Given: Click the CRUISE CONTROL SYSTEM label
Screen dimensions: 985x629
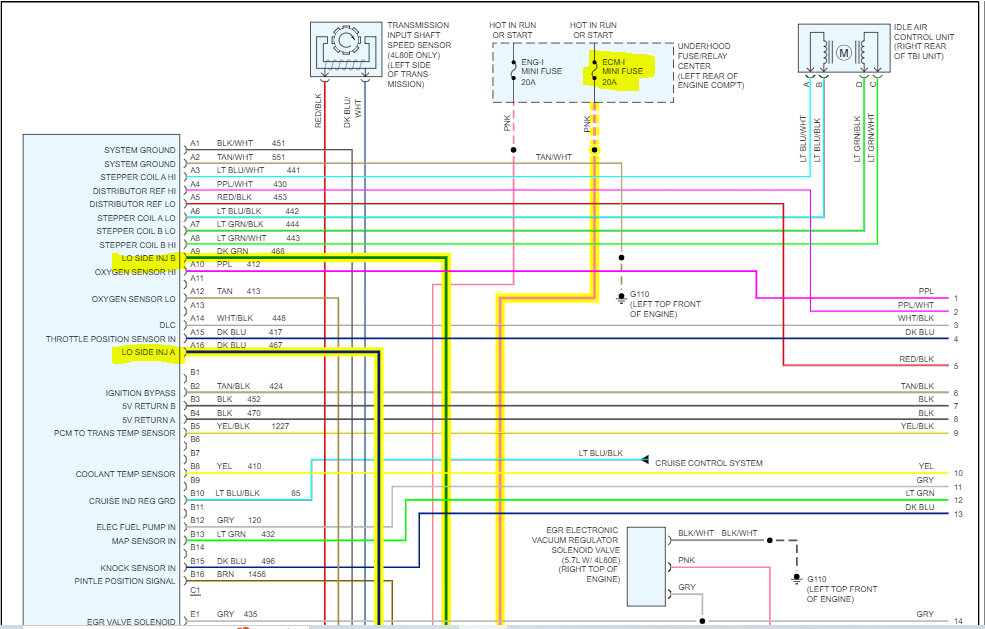Looking at the screenshot, I should (709, 463).
